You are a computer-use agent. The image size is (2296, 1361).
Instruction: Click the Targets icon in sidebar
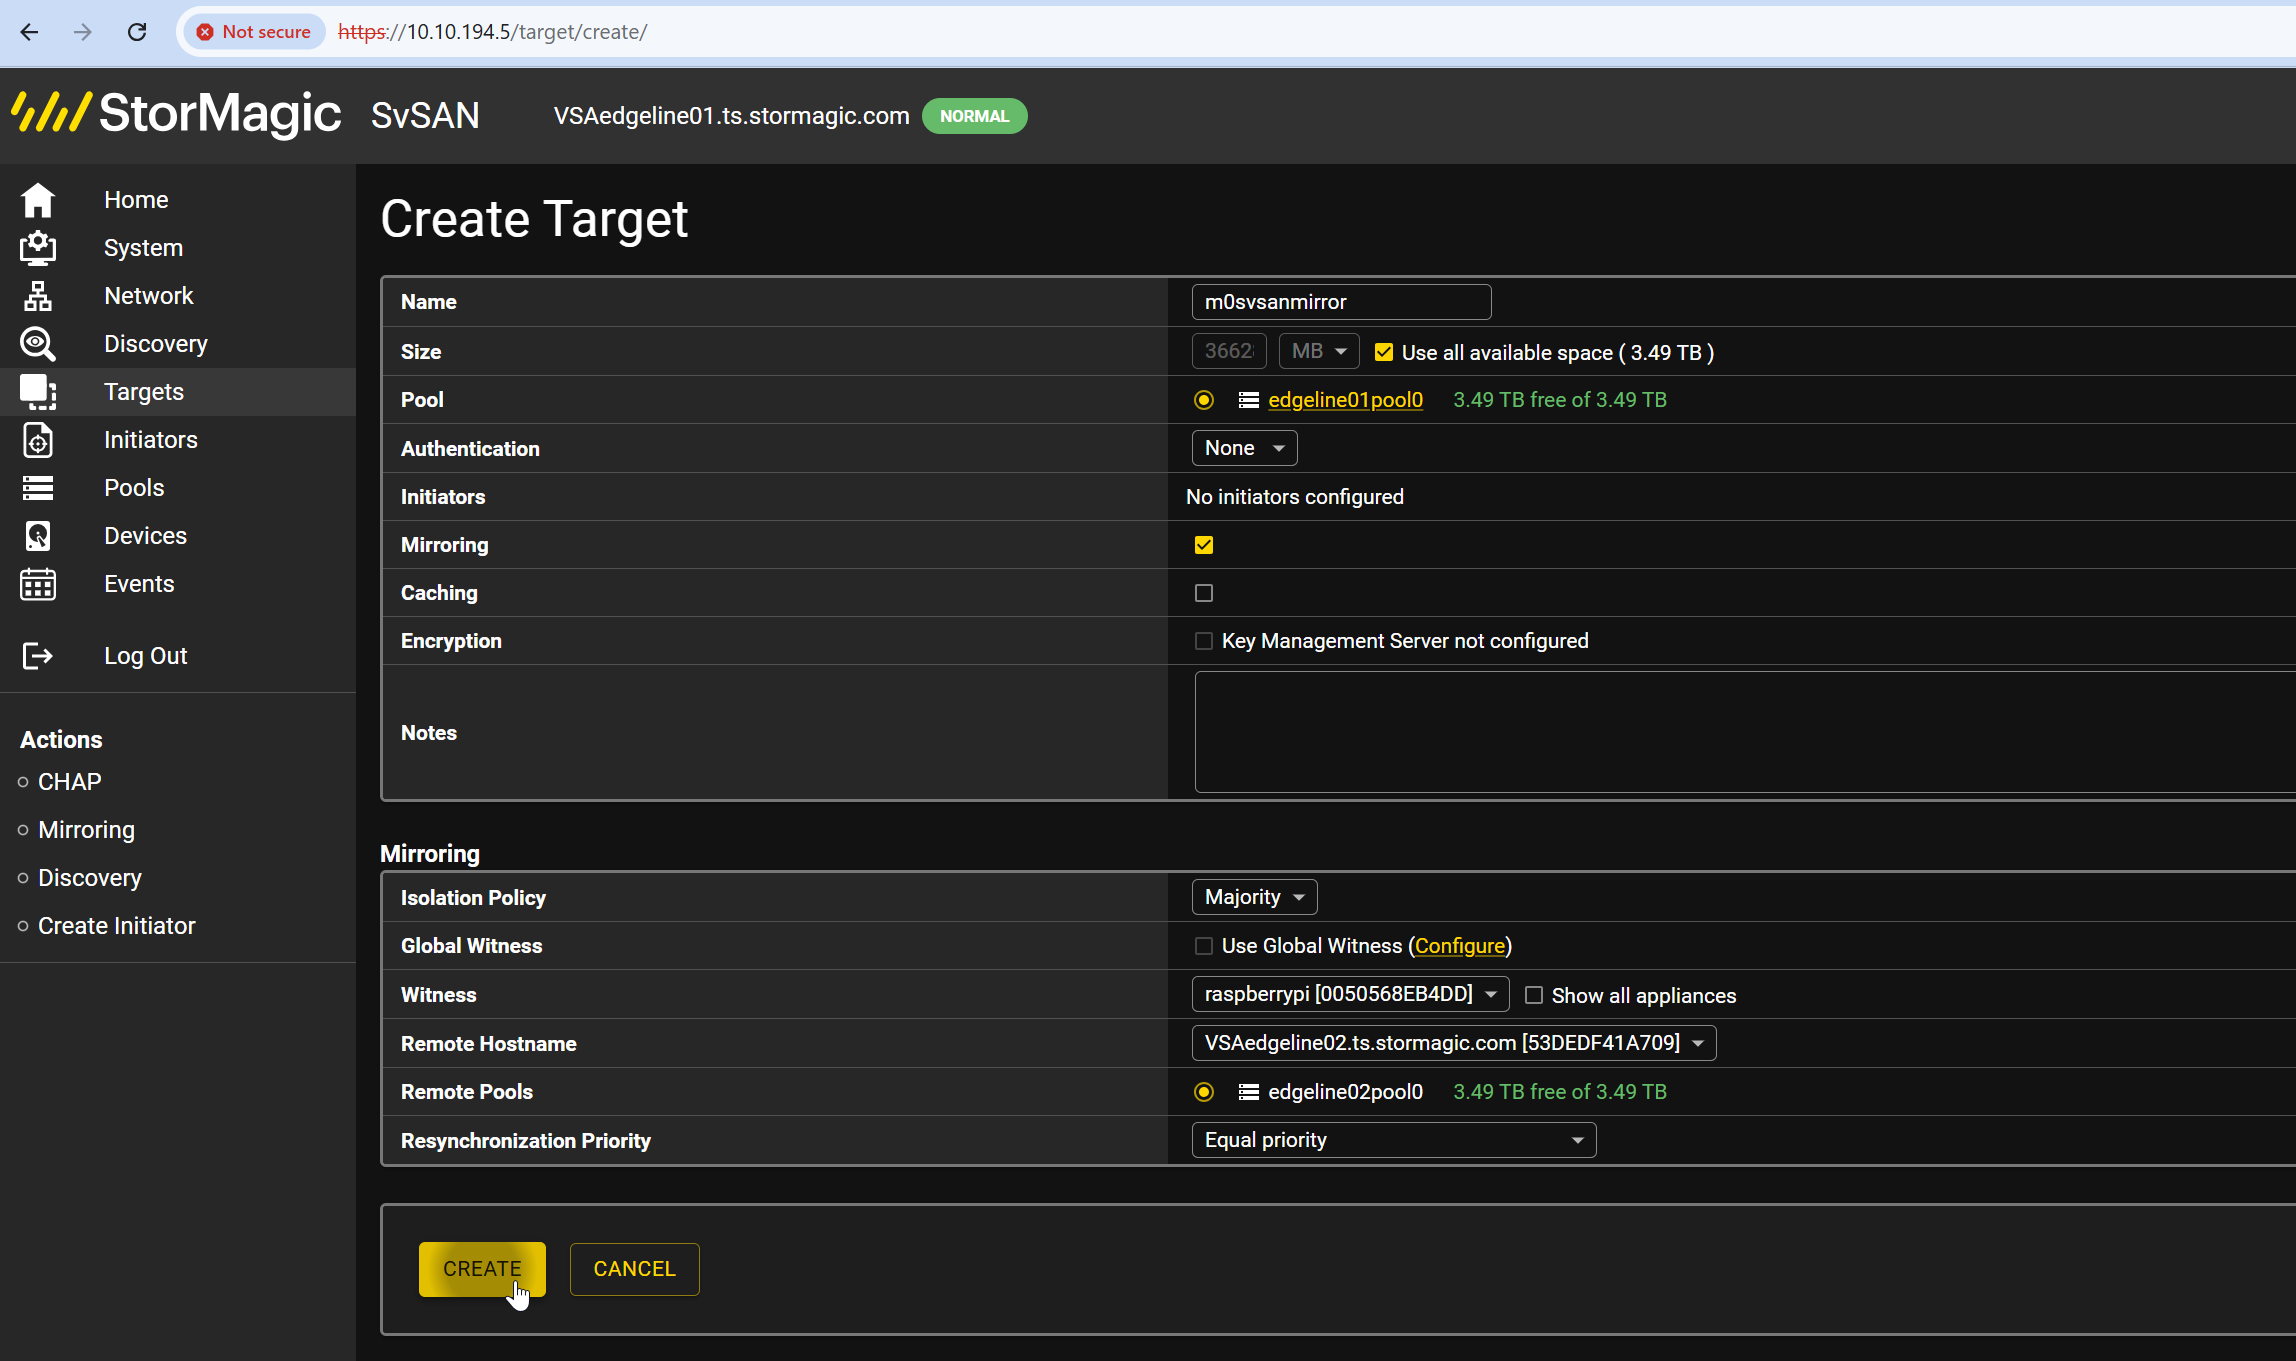tap(38, 392)
